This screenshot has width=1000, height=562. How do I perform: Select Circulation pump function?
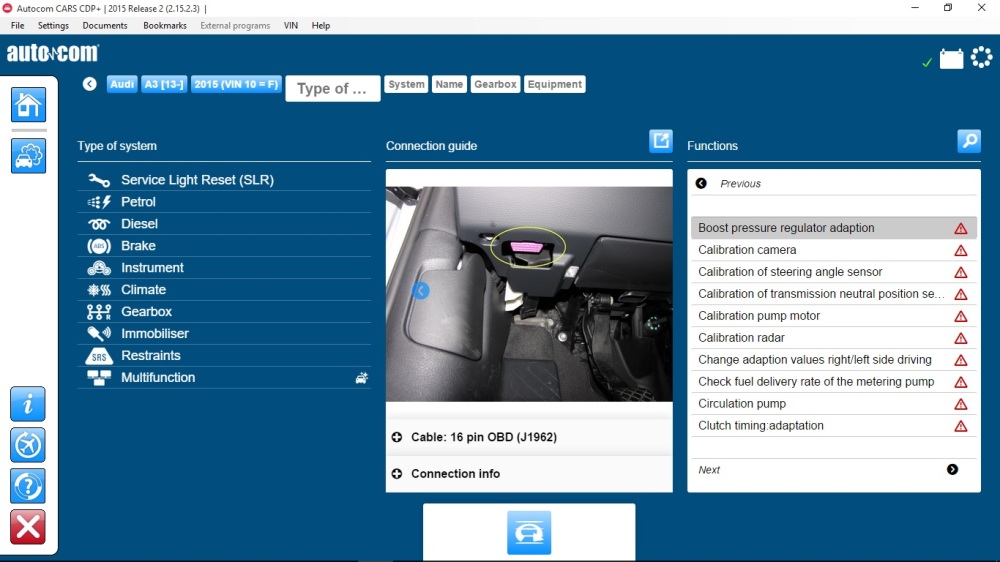tap(834, 404)
